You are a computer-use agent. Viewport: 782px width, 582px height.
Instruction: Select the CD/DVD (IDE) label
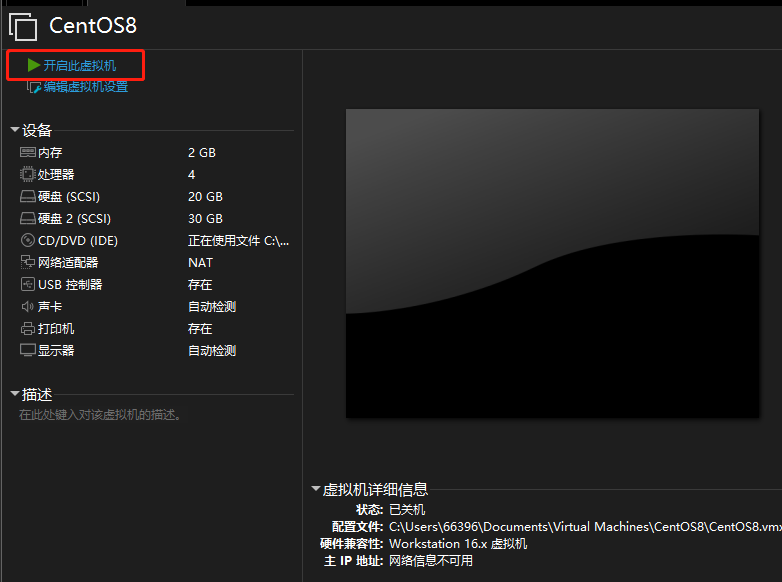(x=78, y=241)
